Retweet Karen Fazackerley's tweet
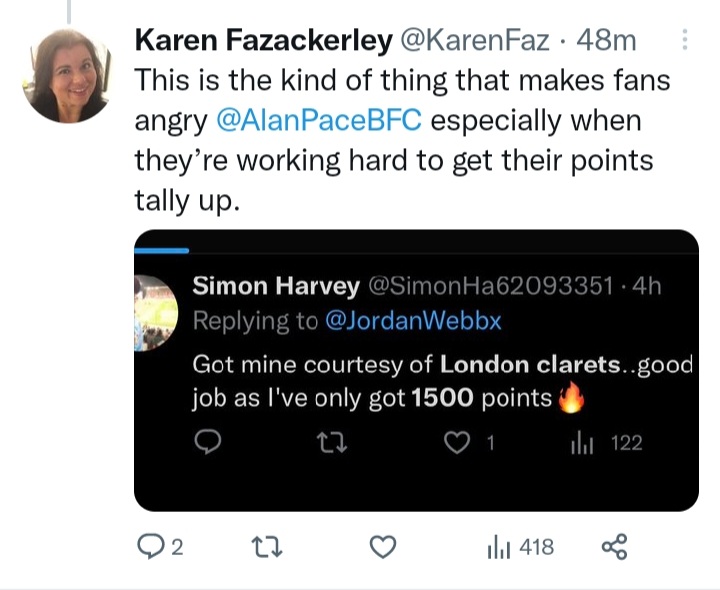 (x=265, y=547)
